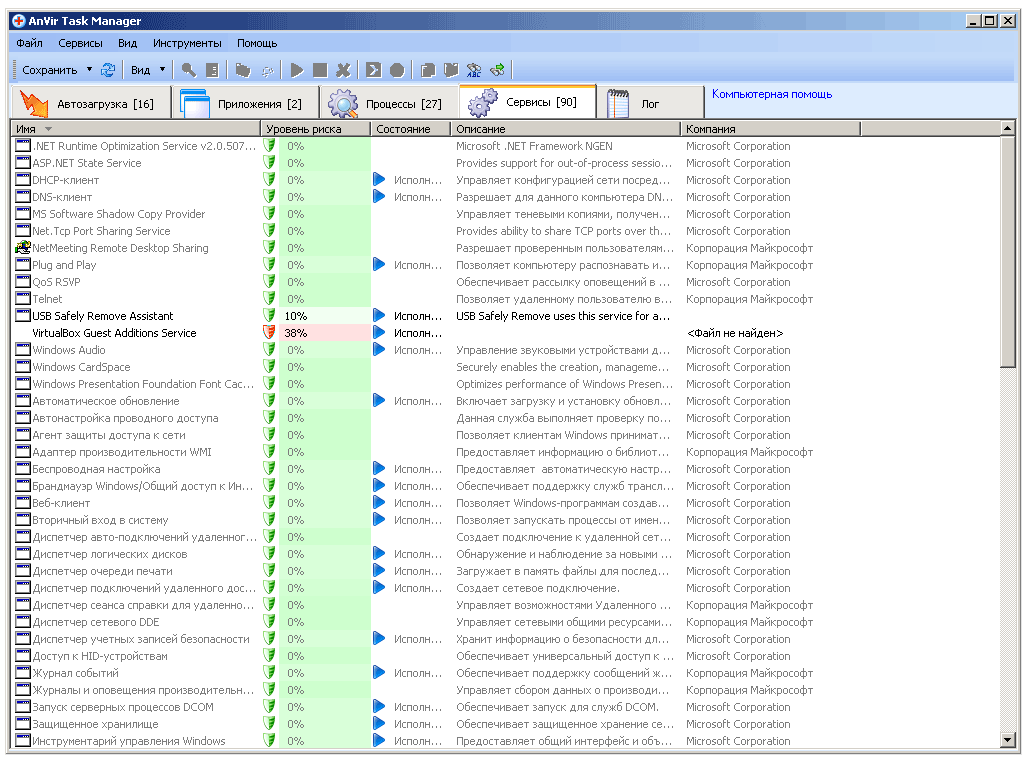Click the scrollbar down arrow
This screenshot has height=759, width=1026.
pyautogui.click(x=1008, y=740)
